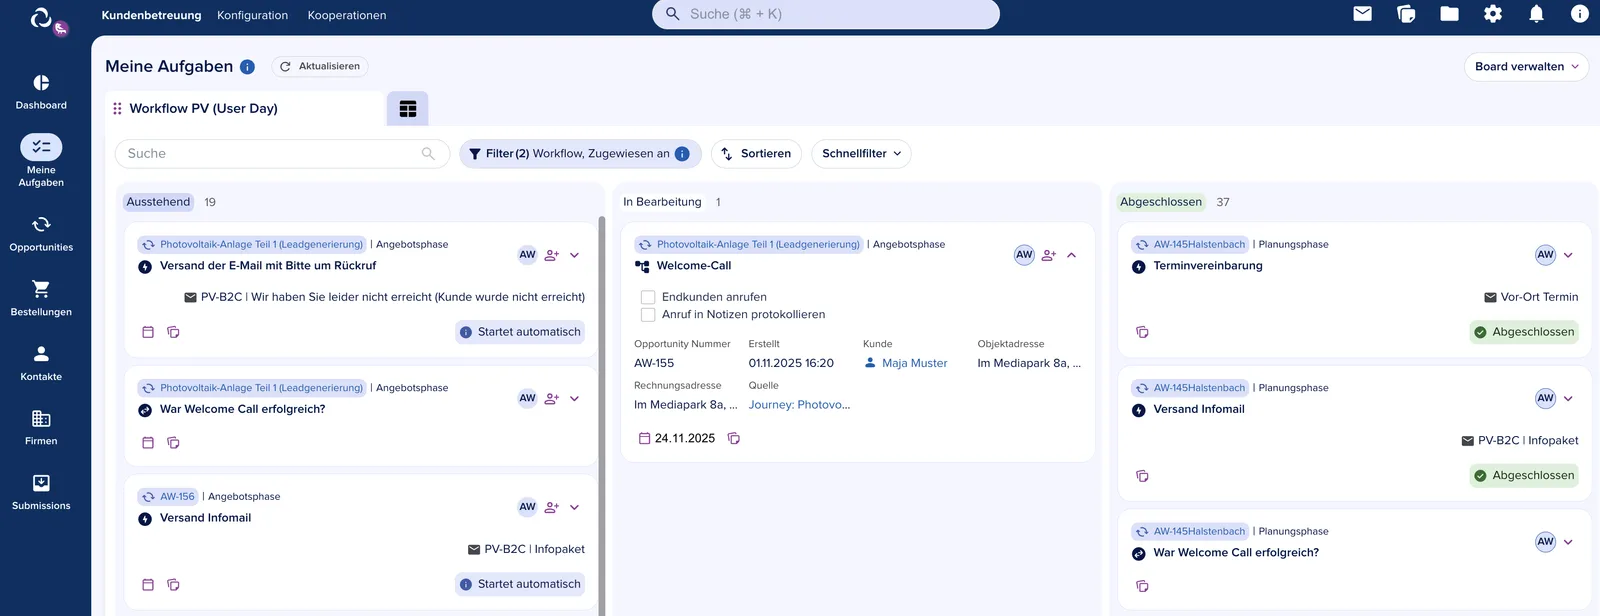Click copy icon next to 24.11.2025
This screenshot has width=1600, height=616.
click(734, 438)
